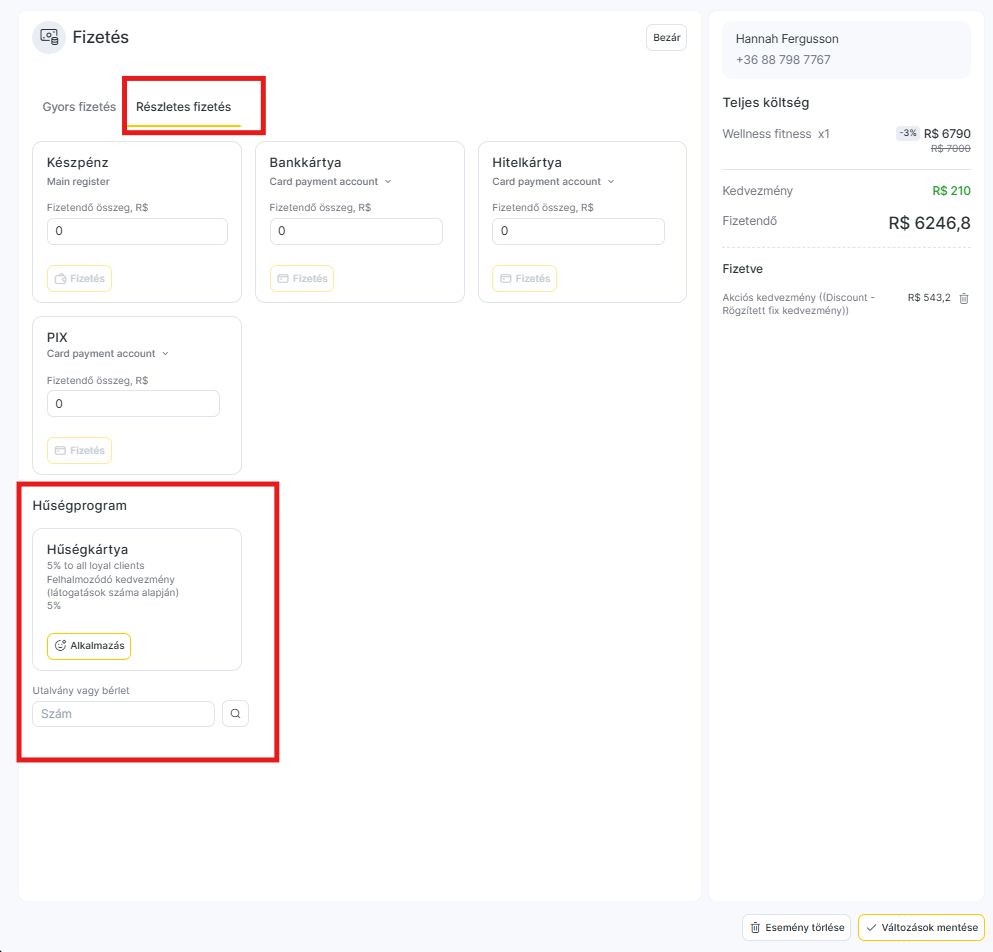Click Fizetés button under Bankkártya
This screenshot has width=993, height=952.
coord(302,279)
